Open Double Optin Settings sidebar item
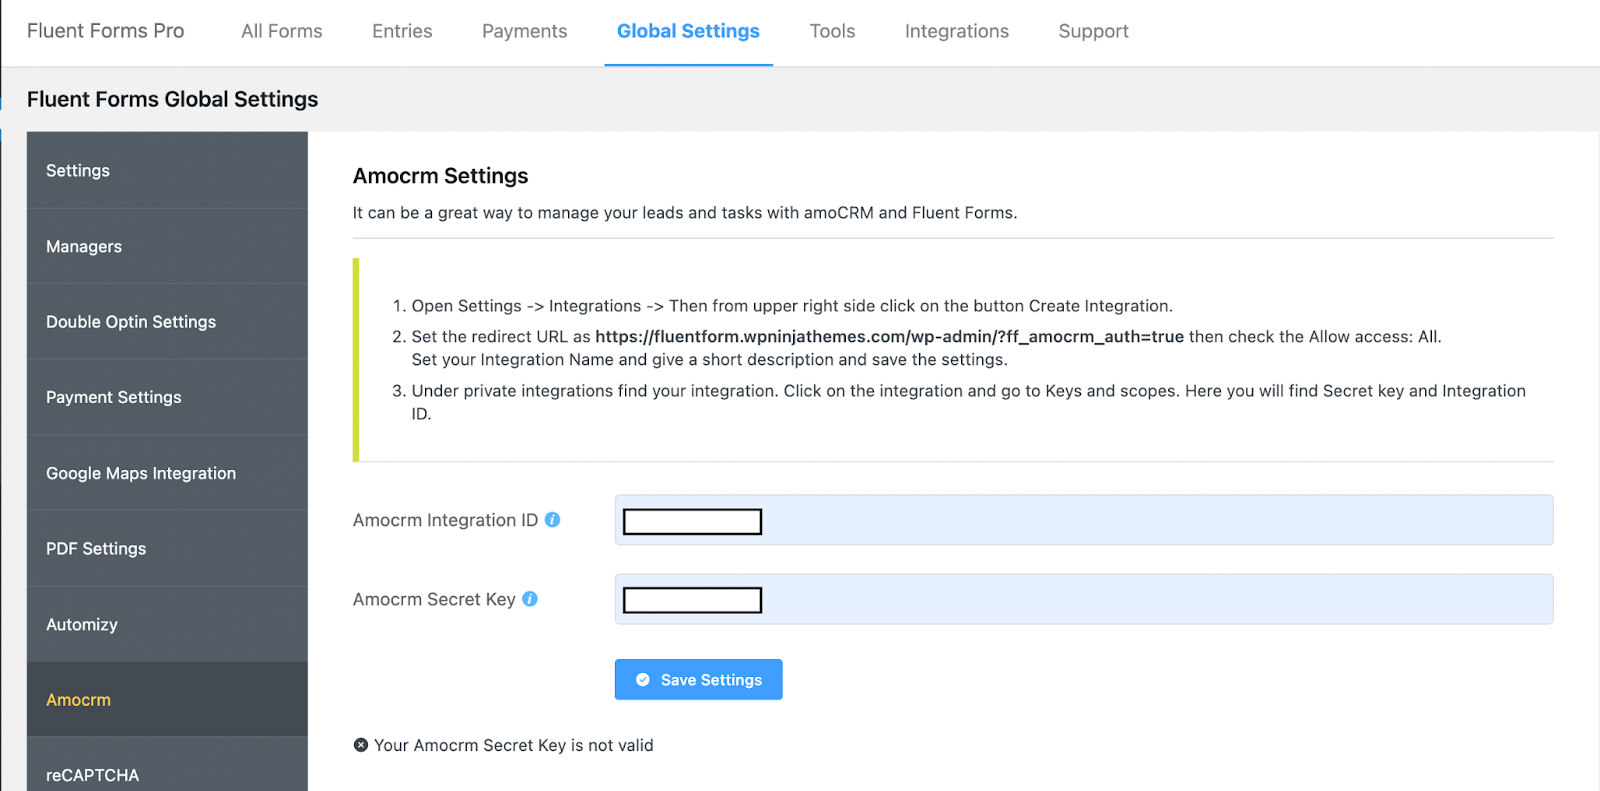The width and height of the screenshot is (1600, 791). coord(167,322)
